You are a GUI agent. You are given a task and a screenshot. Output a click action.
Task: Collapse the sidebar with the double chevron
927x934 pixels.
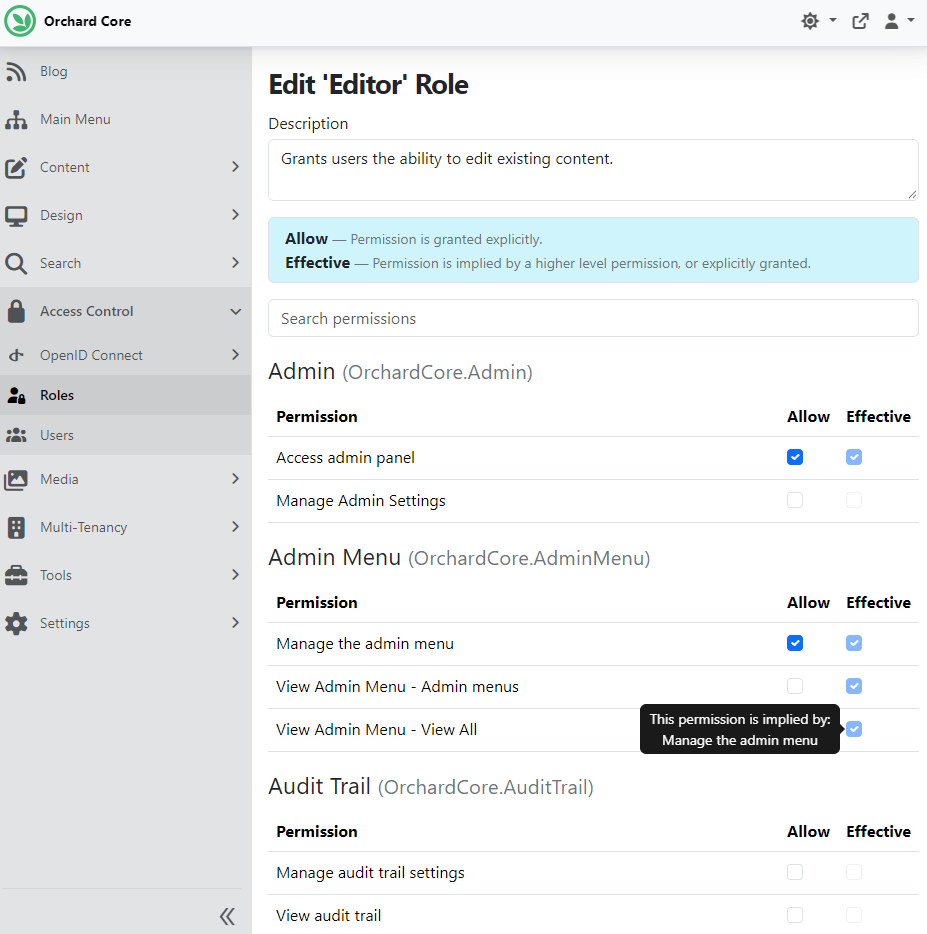point(227,916)
